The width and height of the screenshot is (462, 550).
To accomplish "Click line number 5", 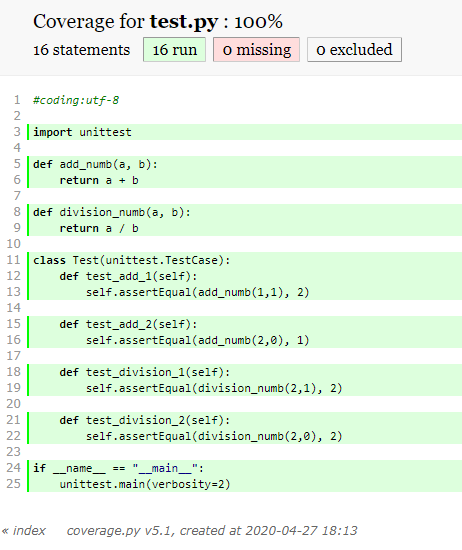I will coord(17,164).
